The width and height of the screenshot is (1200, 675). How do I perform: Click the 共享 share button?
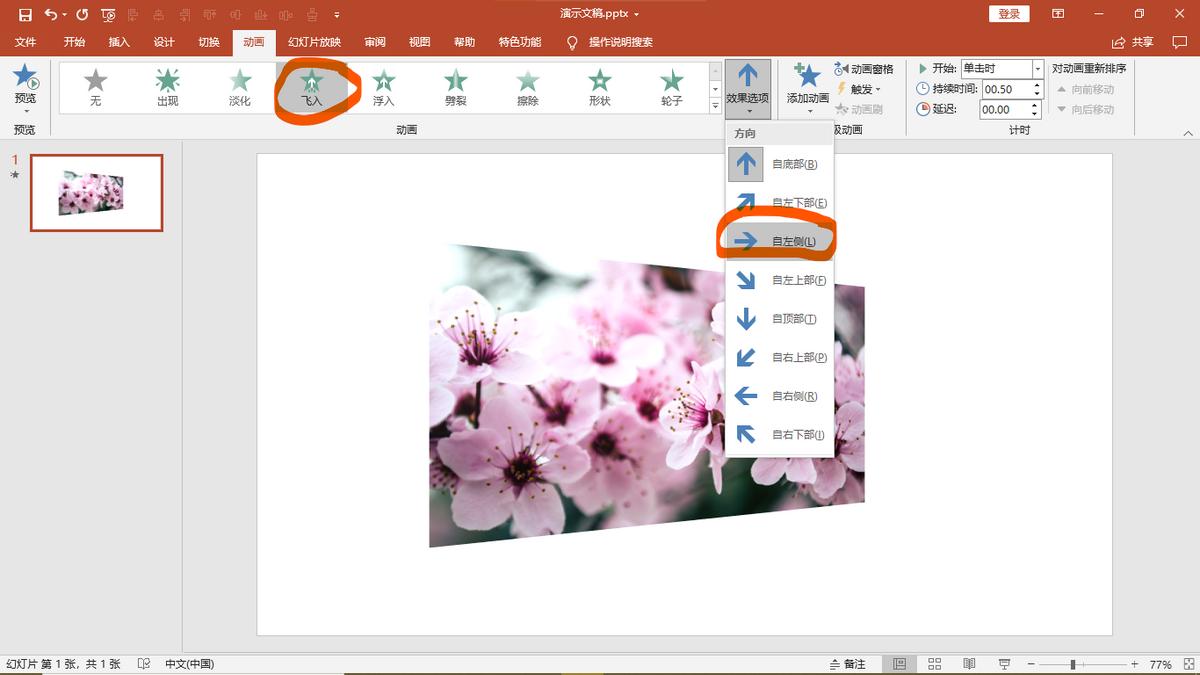(x=1133, y=42)
